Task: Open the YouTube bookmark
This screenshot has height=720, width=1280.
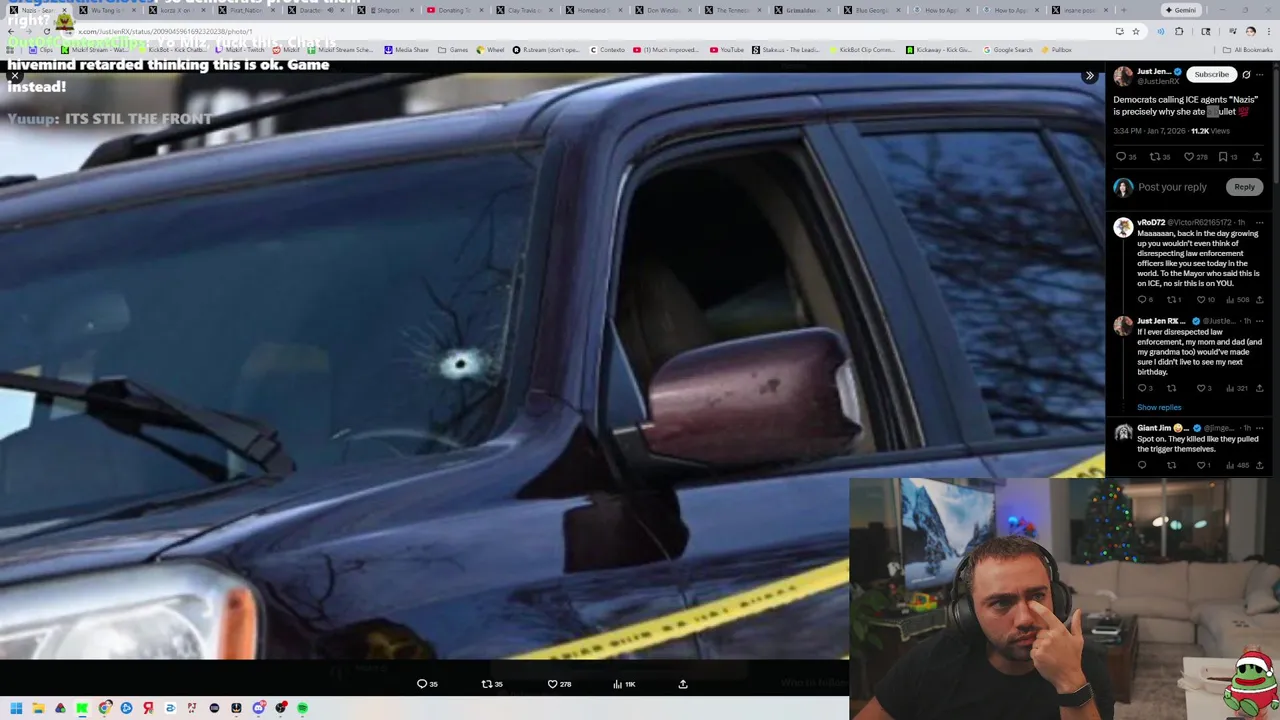Action: pyautogui.click(x=727, y=50)
